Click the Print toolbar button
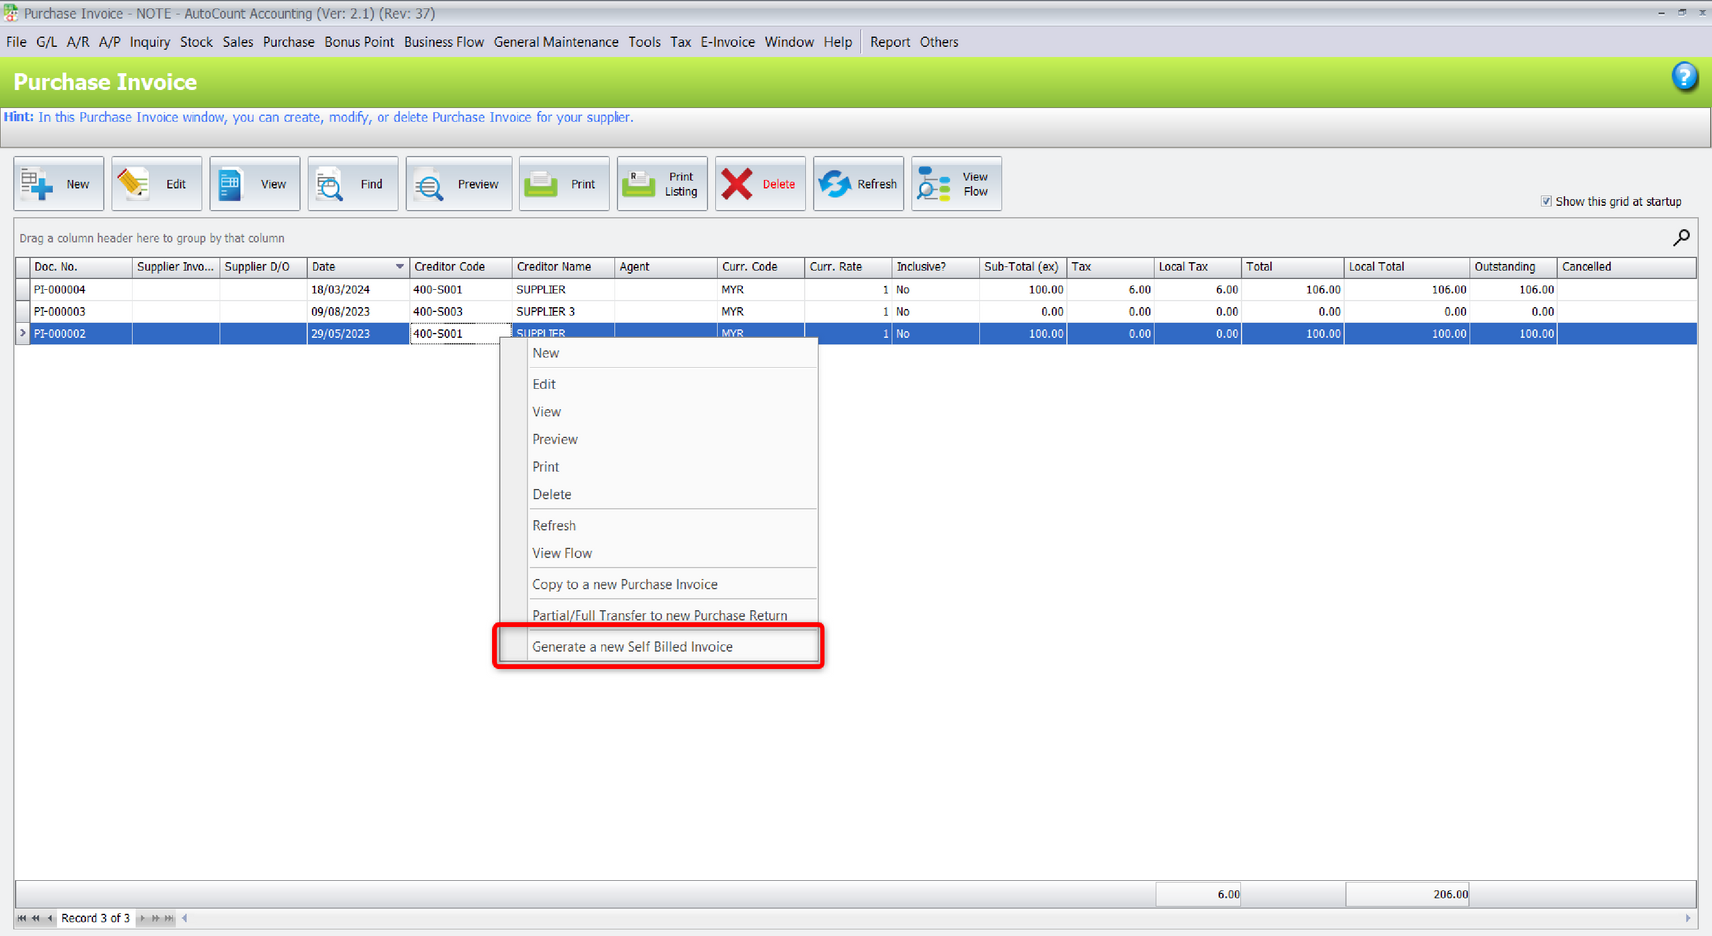The height and width of the screenshot is (936, 1712). 564,184
